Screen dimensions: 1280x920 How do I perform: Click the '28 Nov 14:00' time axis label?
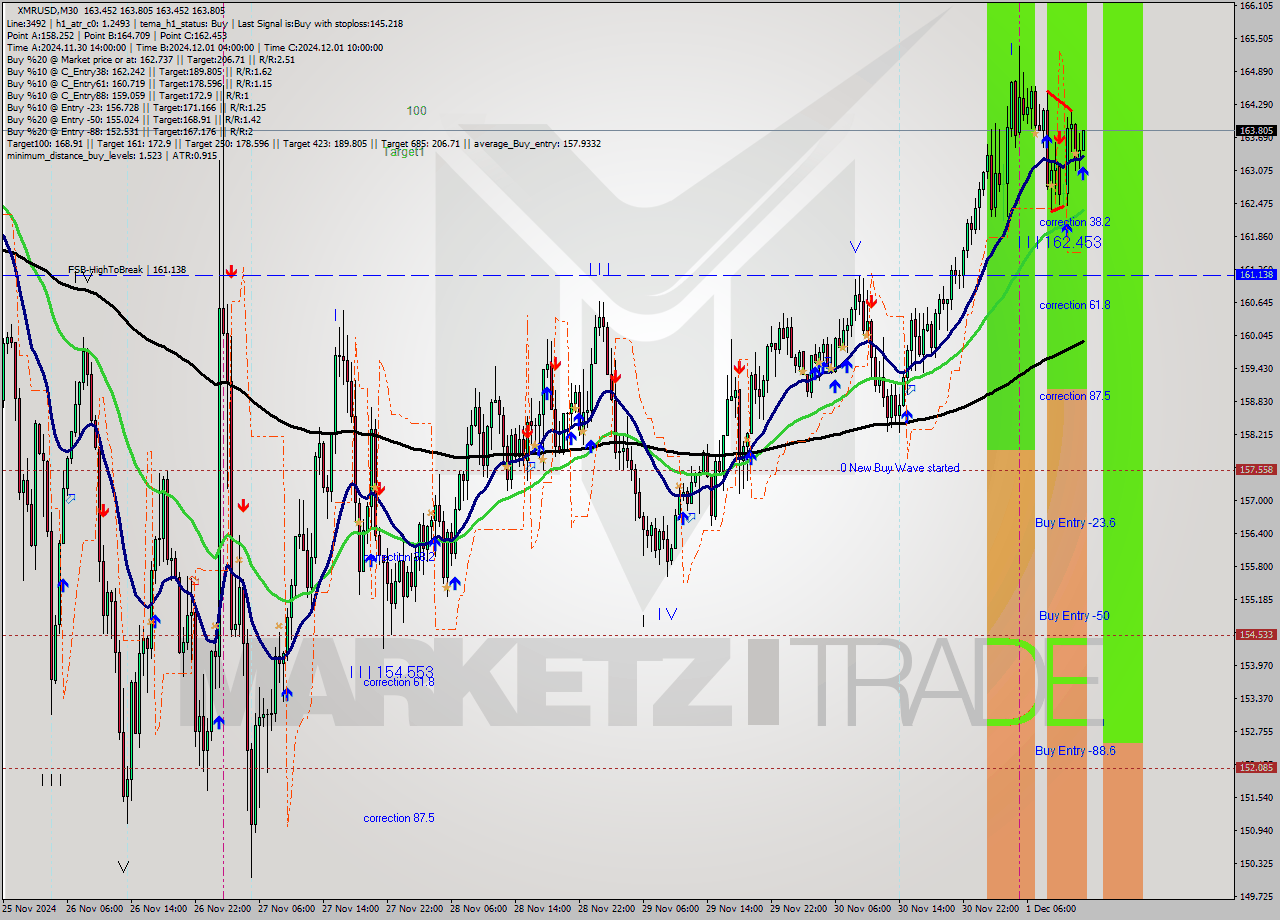pyautogui.click(x=543, y=909)
